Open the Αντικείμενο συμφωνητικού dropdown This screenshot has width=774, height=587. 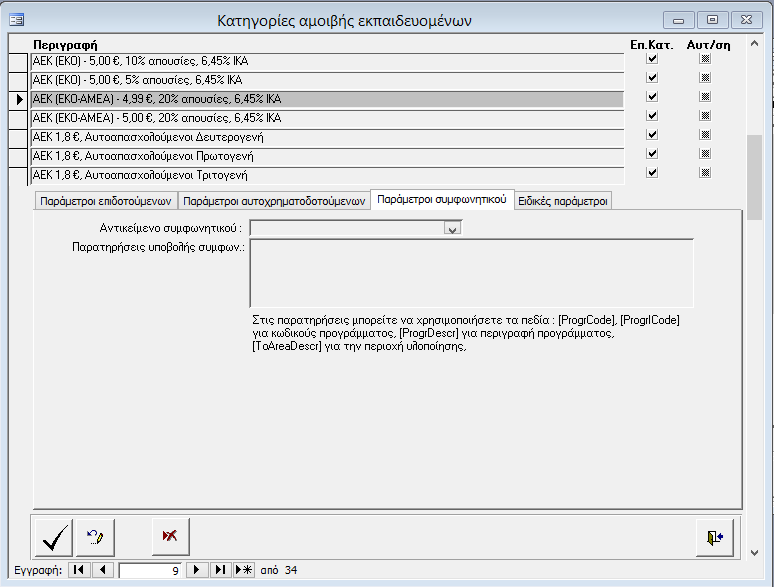tap(452, 228)
